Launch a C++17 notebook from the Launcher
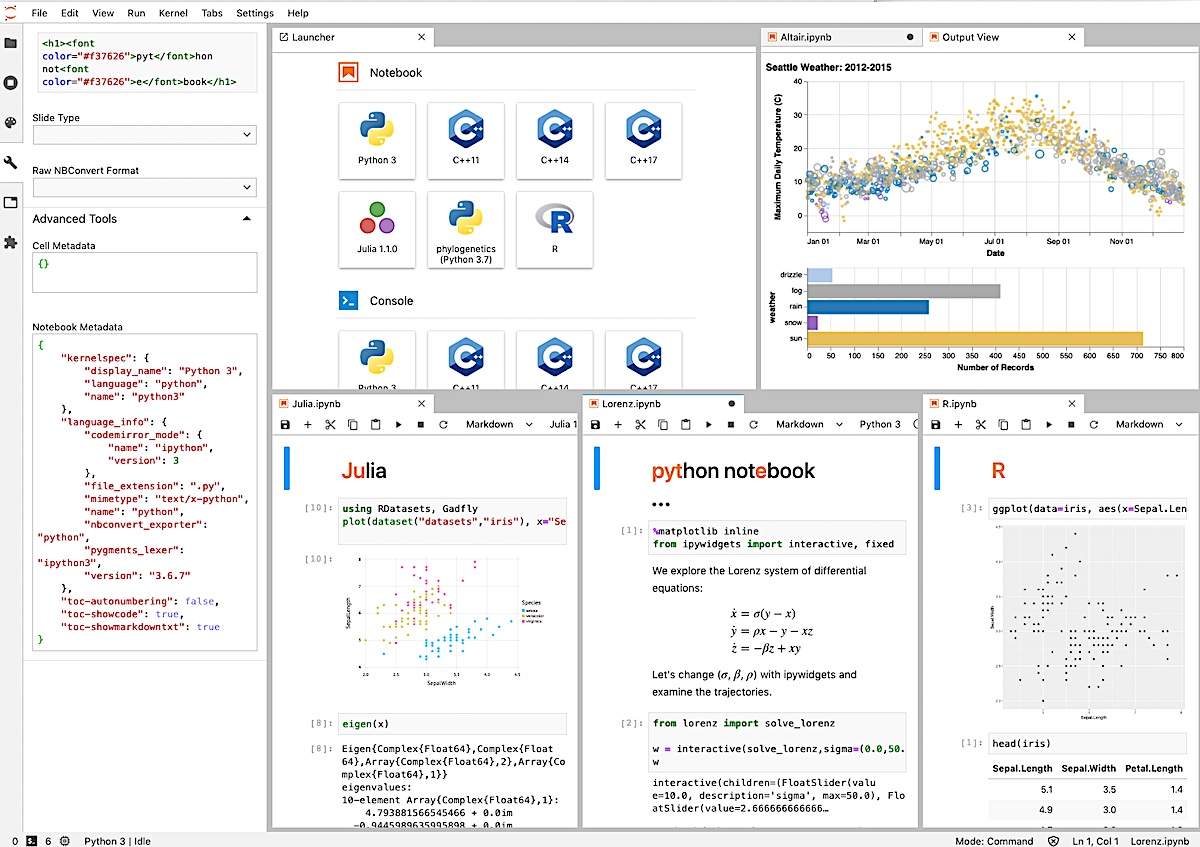1200x847 pixels. [x=643, y=141]
